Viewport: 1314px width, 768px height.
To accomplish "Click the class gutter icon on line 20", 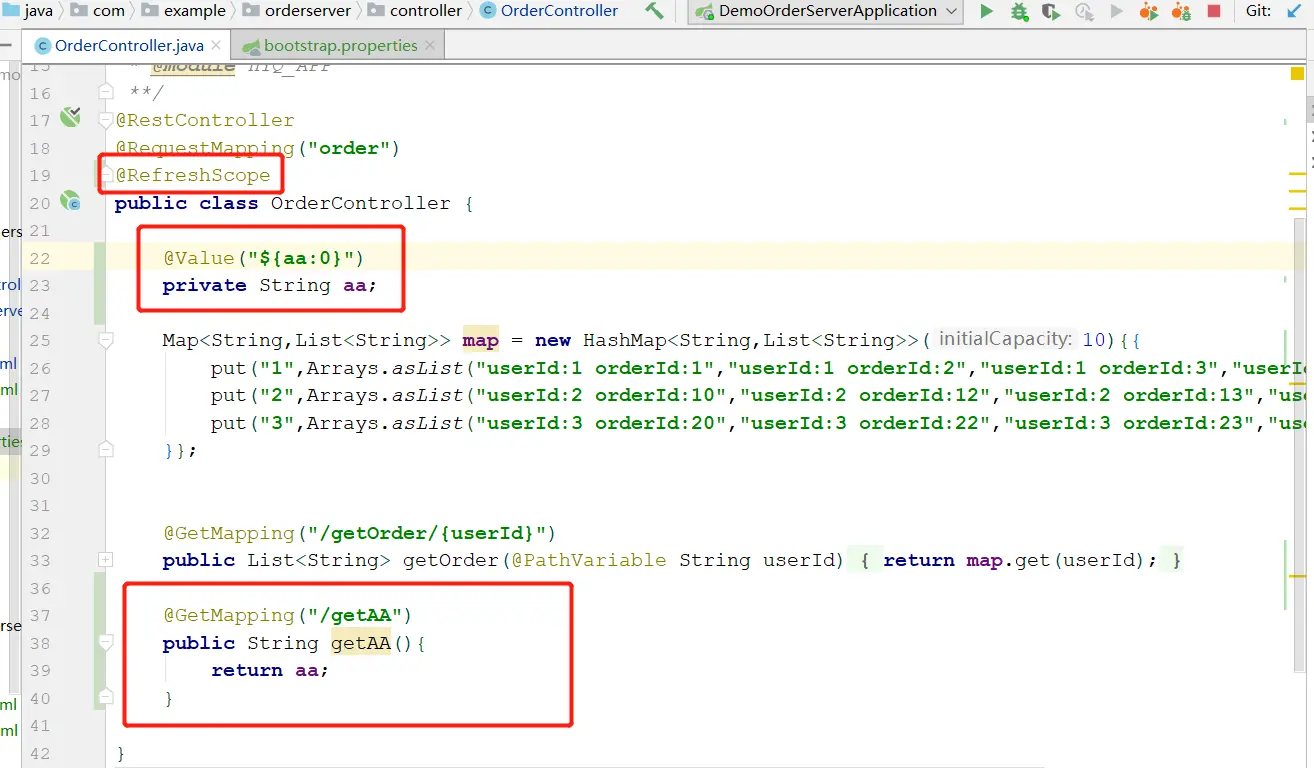I will pos(70,201).
